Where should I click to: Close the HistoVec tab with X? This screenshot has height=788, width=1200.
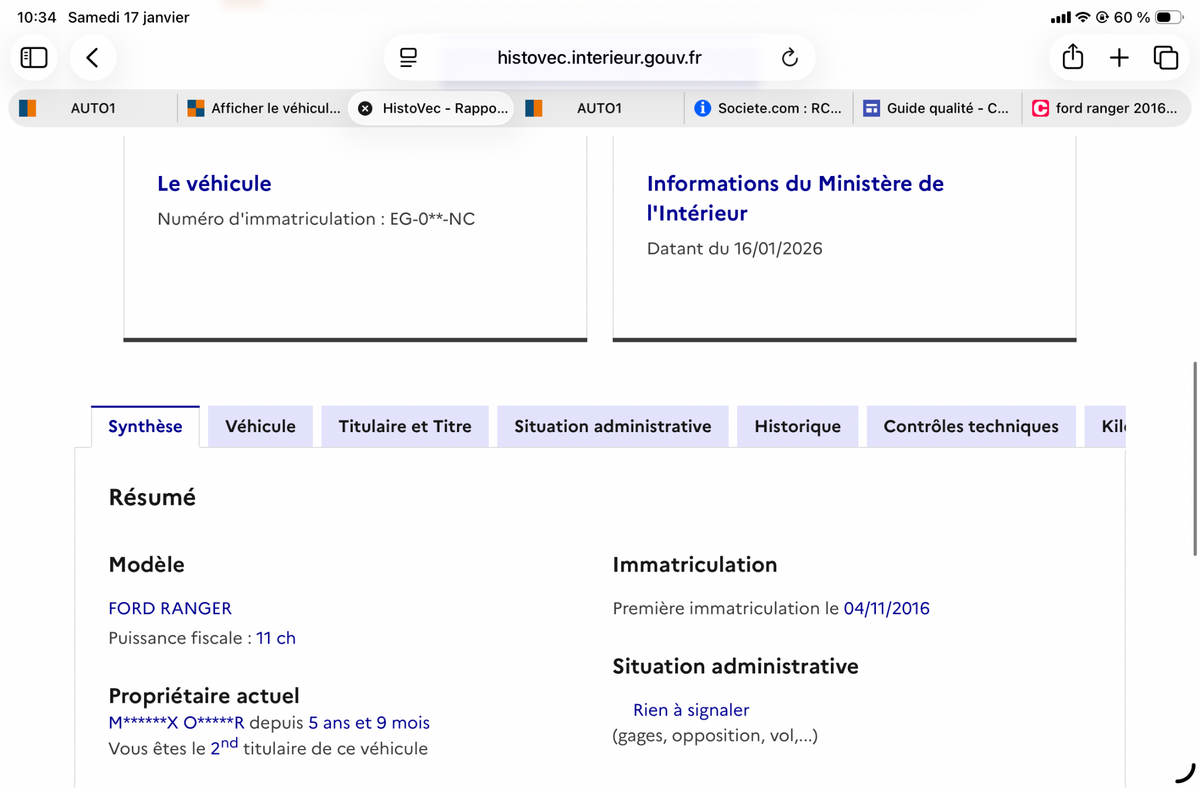[x=365, y=108]
